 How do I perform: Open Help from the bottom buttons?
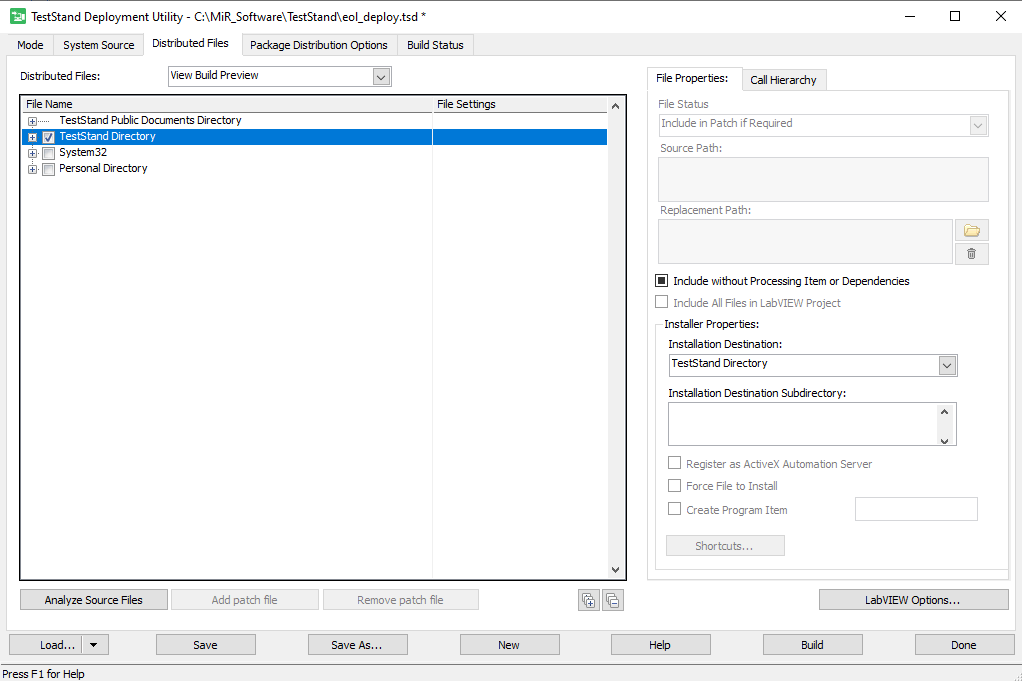coord(660,645)
